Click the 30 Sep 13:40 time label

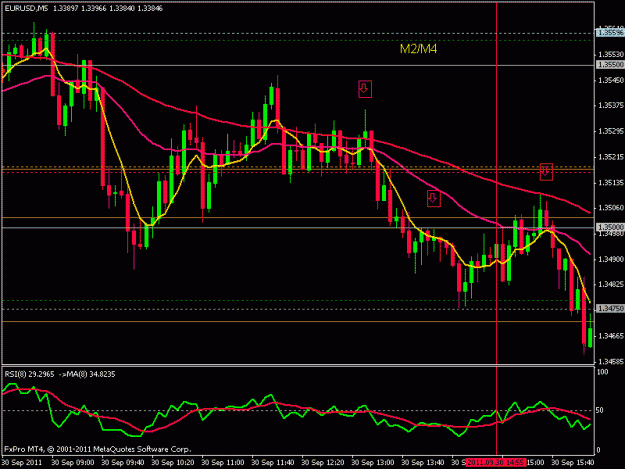(x=423, y=463)
